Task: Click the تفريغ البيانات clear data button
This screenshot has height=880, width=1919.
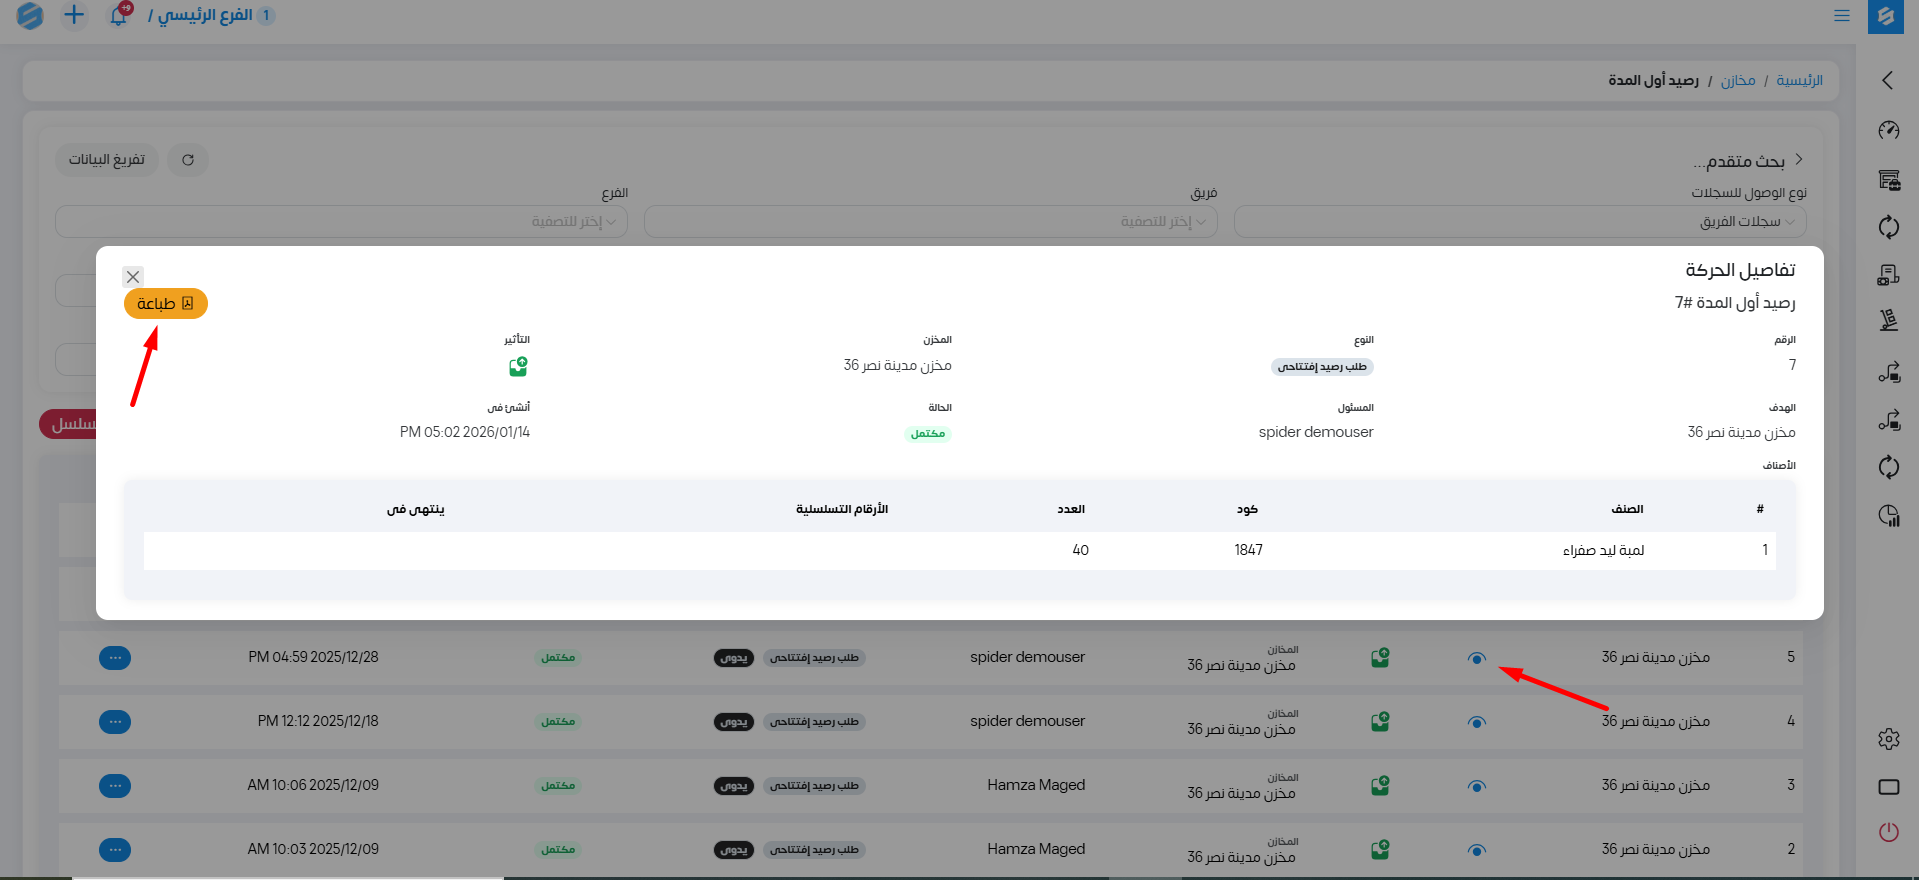Action: point(106,160)
